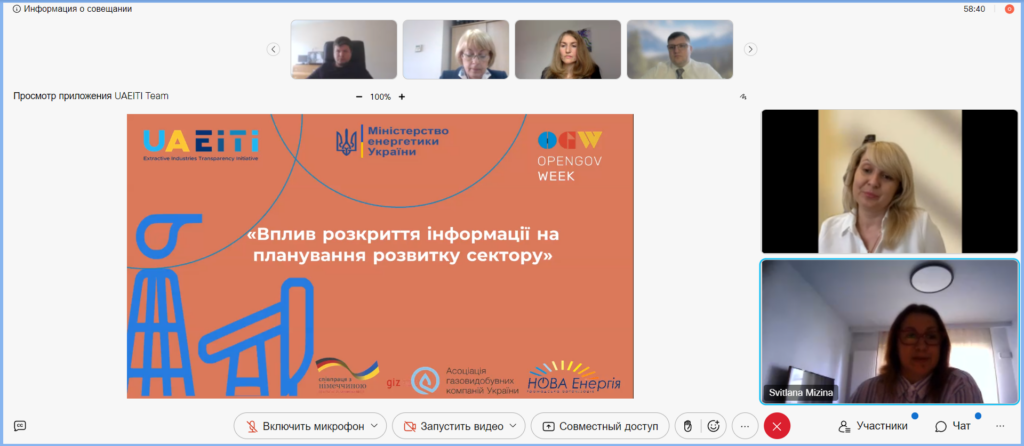Open the Чат chat panel
1024x446 pixels.
tap(953, 426)
